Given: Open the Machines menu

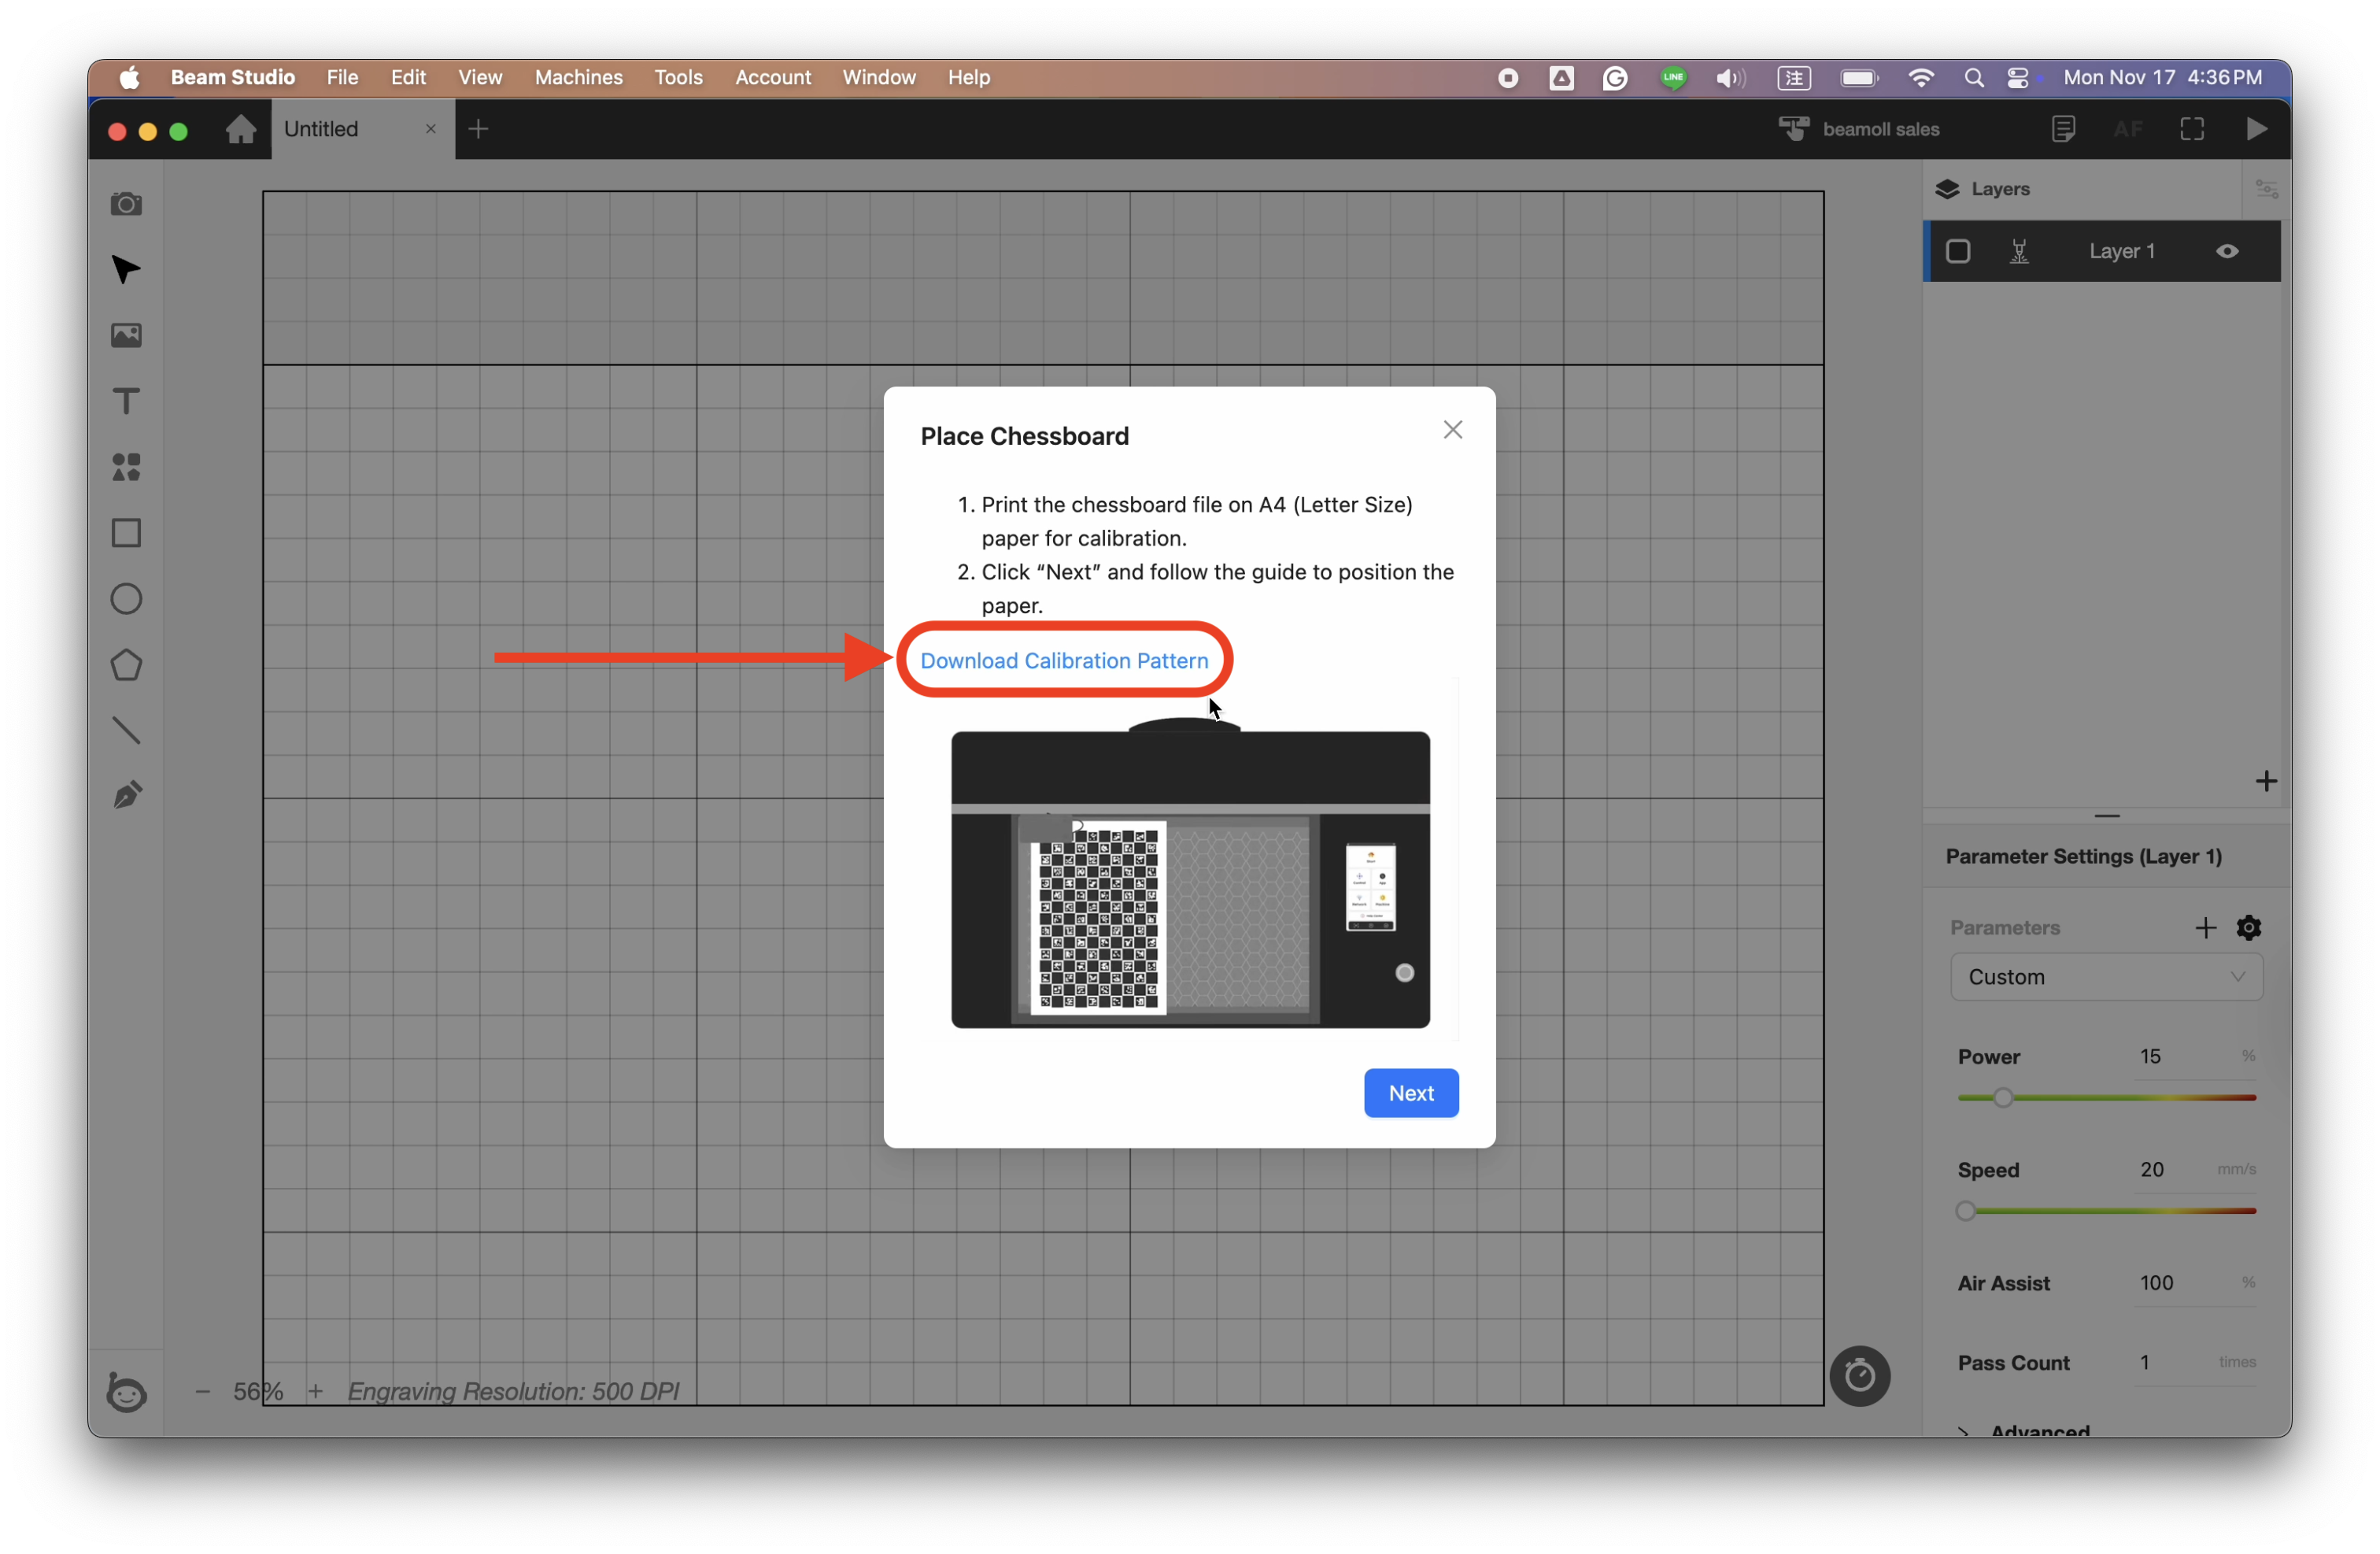Looking at the screenshot, I should 578,77.
